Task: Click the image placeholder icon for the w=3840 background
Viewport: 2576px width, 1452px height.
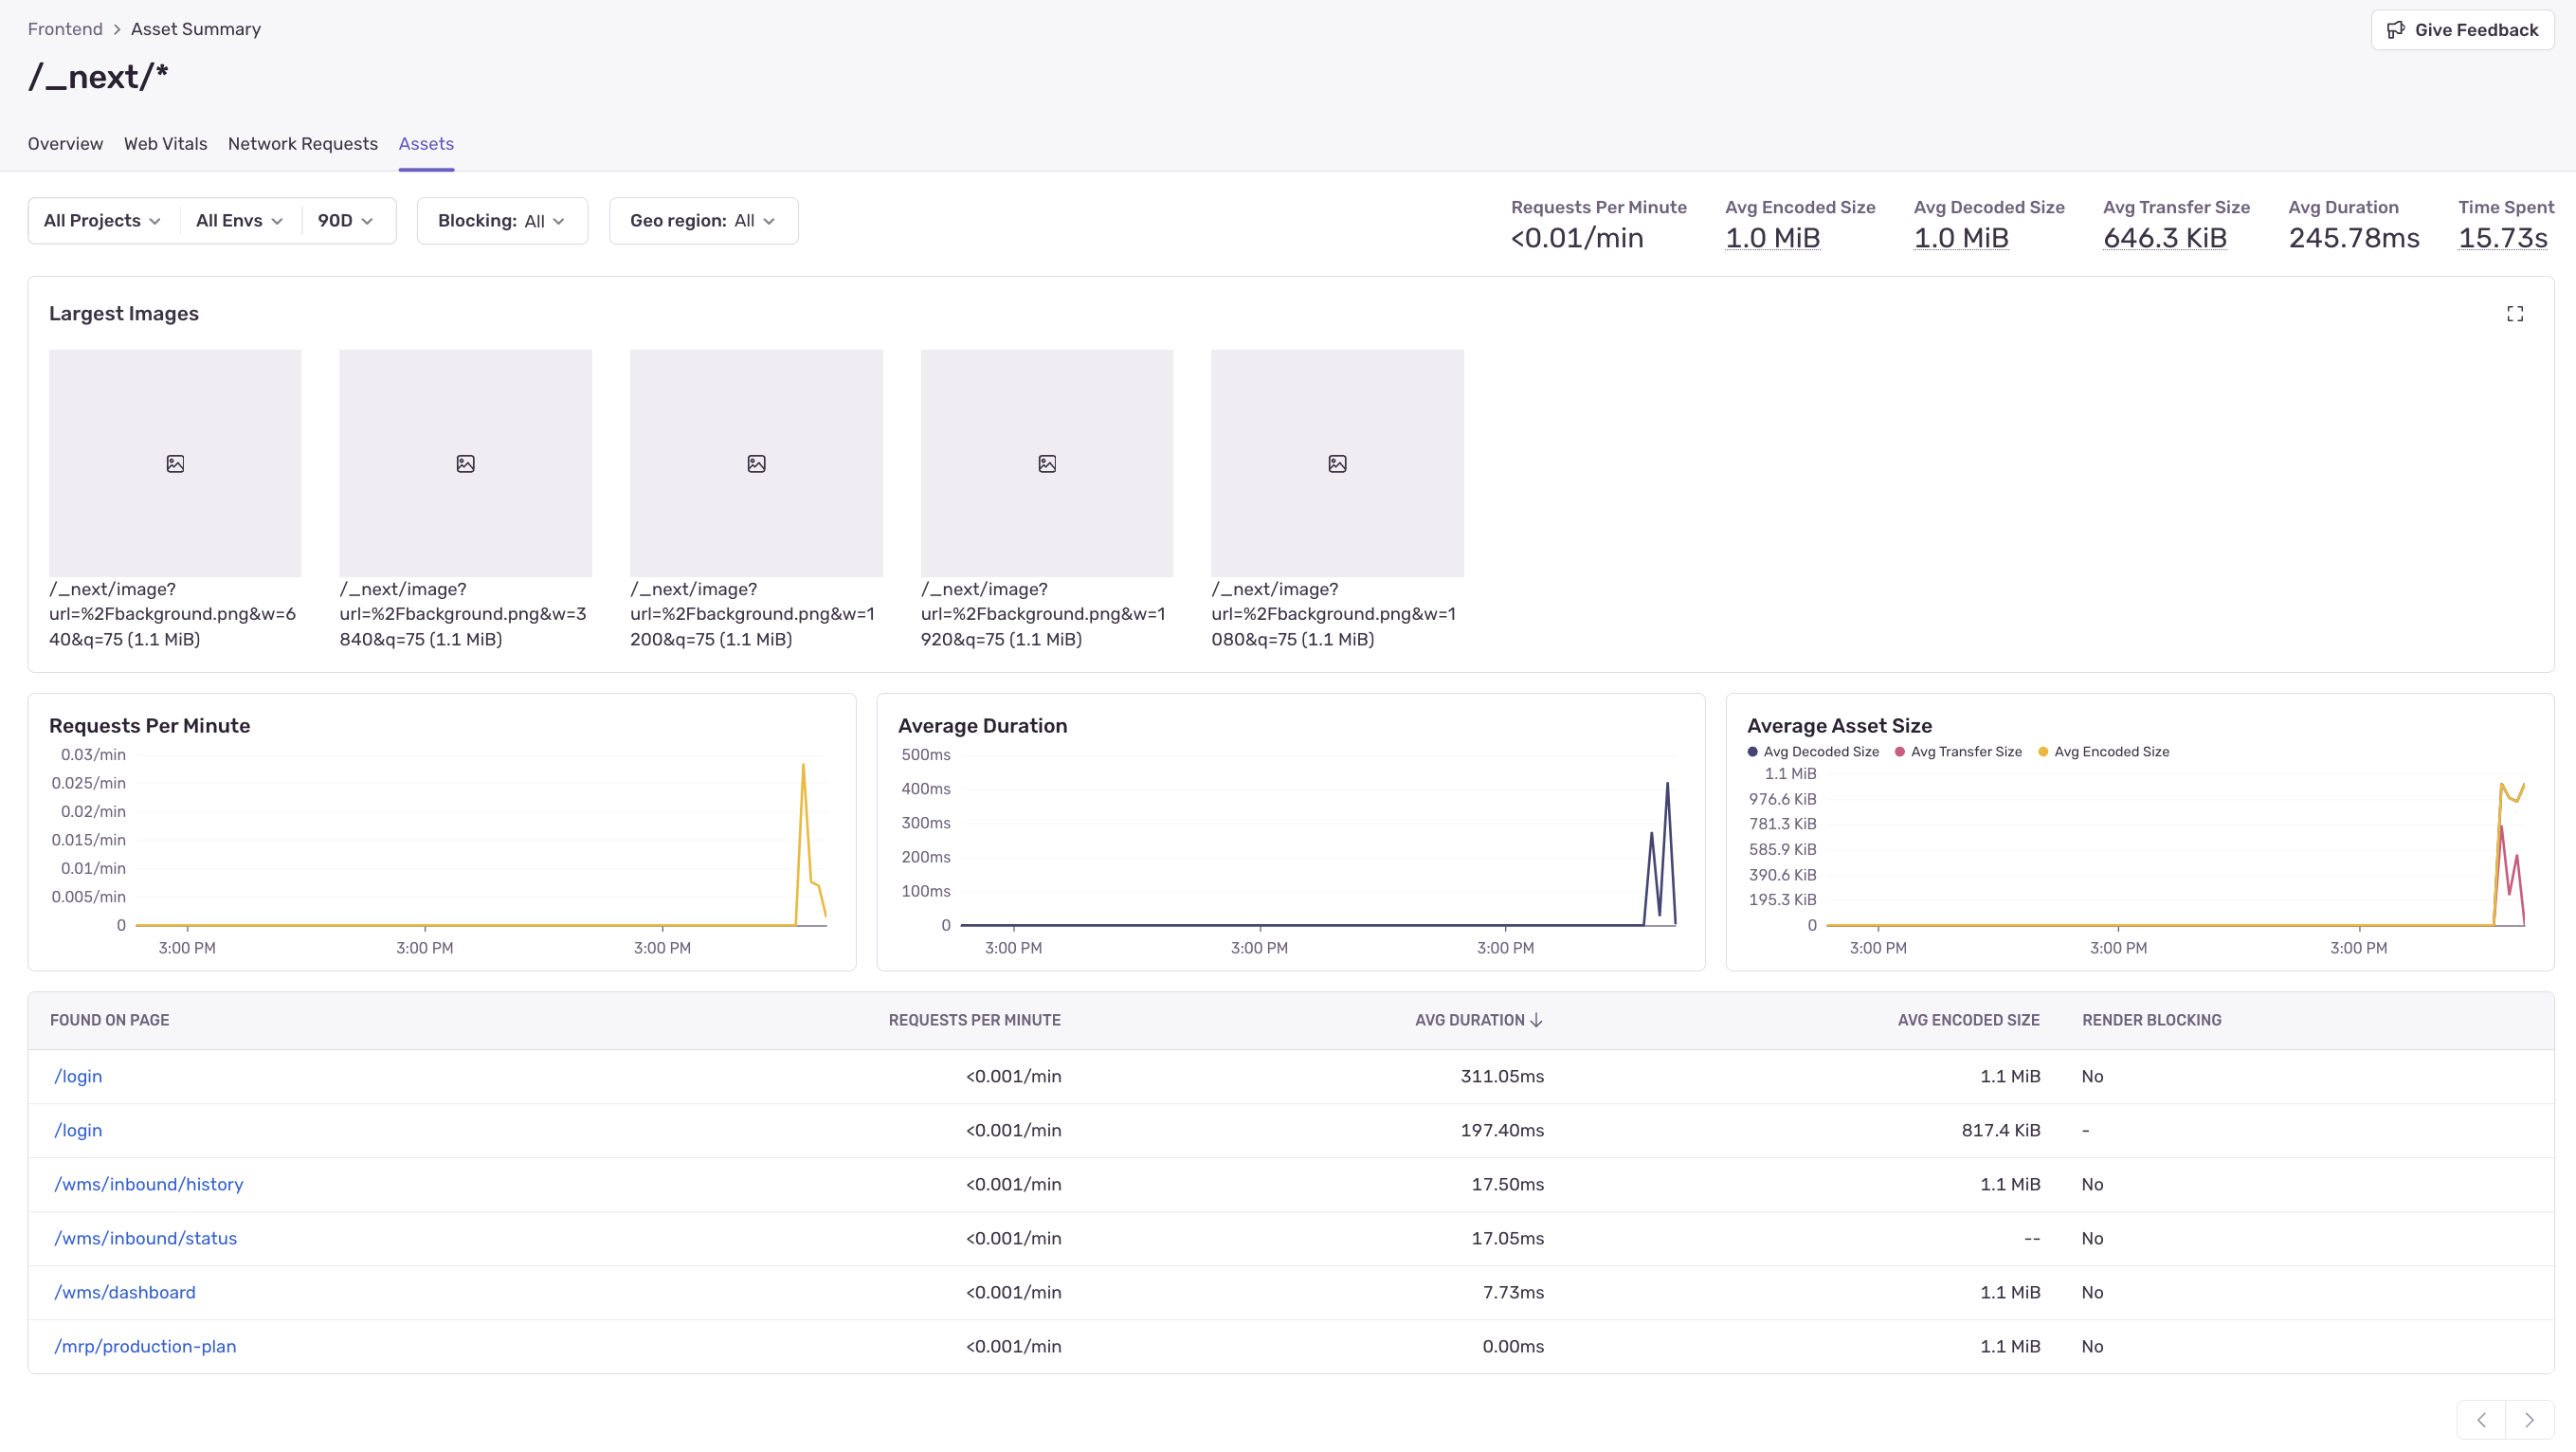Action: coord(465,464)
